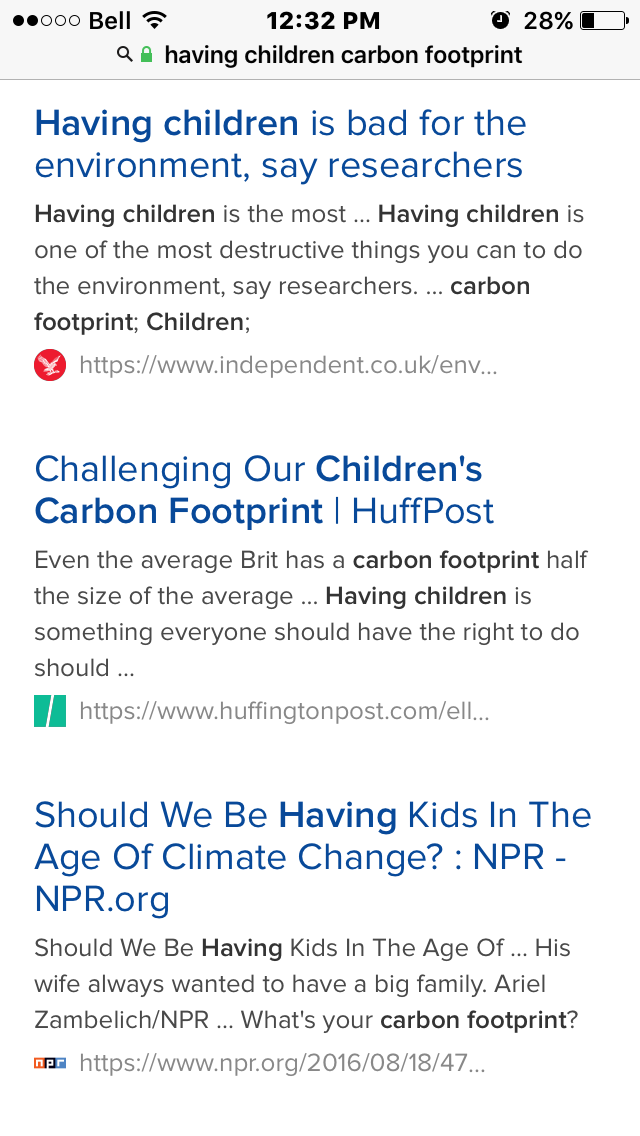Tap the address bar search query text
This screenshot has height=1136, width=640.
[x=343, y=55]
